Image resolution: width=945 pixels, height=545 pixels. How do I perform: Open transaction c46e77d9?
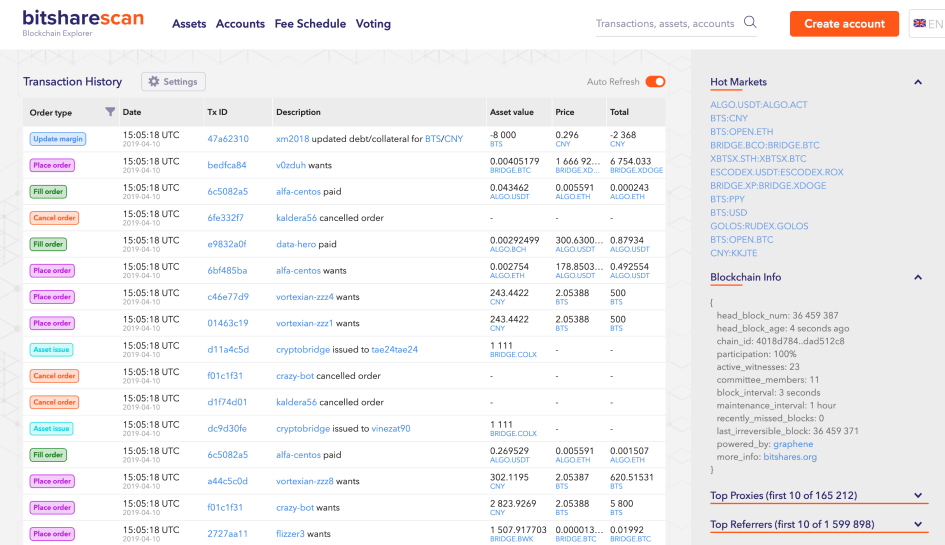click(228, 297)
